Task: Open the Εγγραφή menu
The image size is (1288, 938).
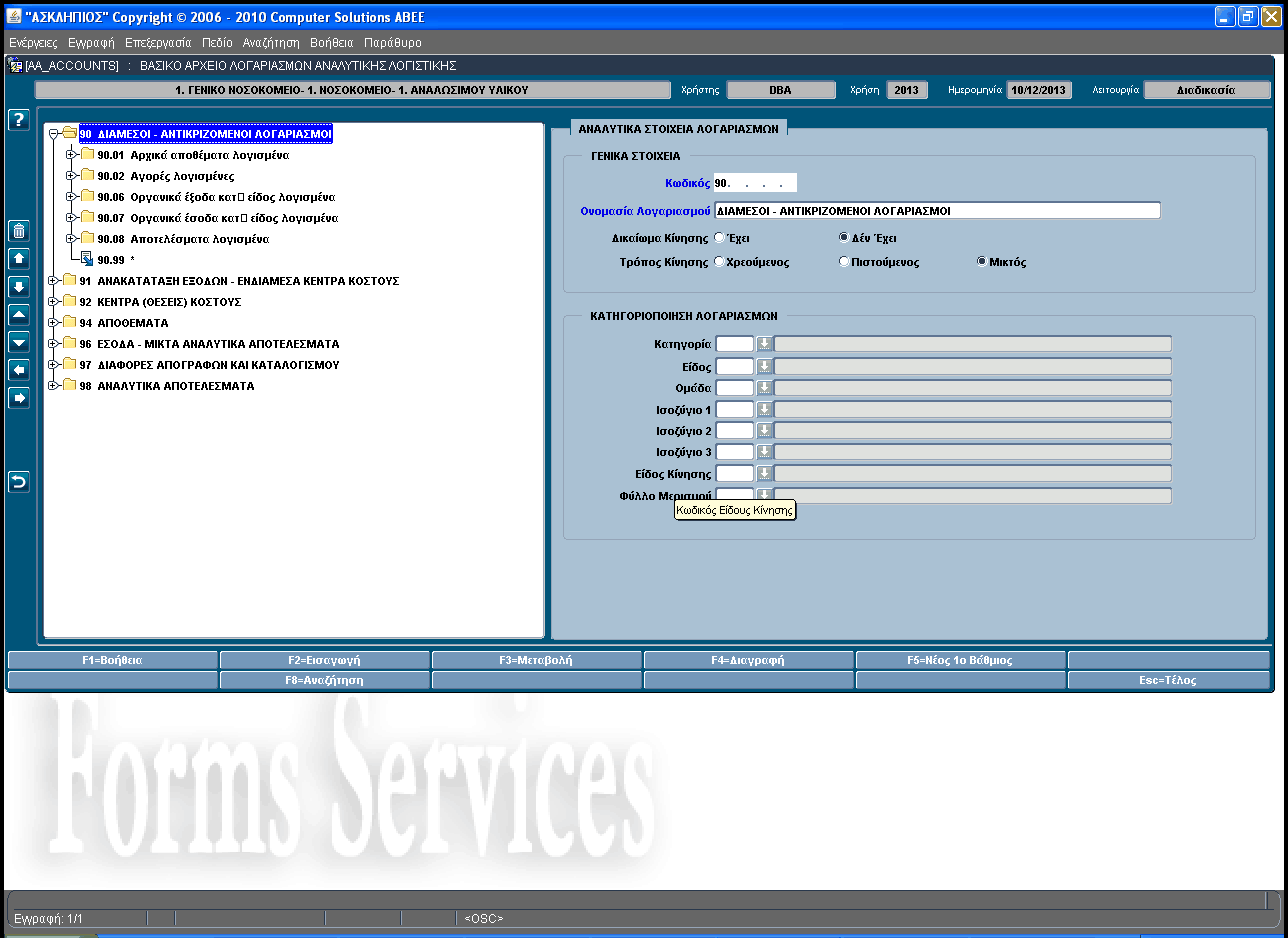Action: point(91,43)
